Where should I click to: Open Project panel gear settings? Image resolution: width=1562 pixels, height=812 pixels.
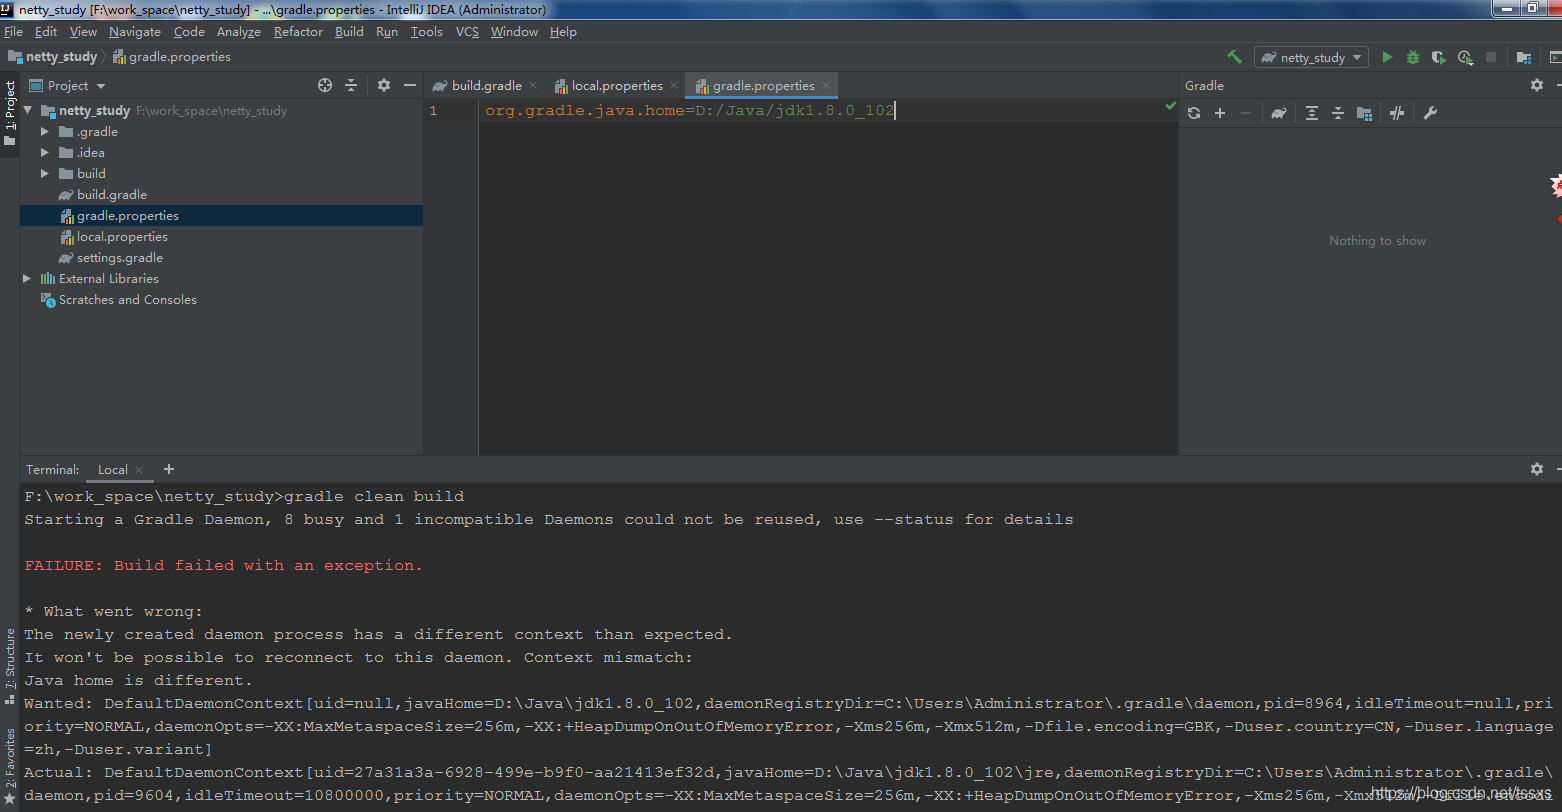tap(384, 85)
